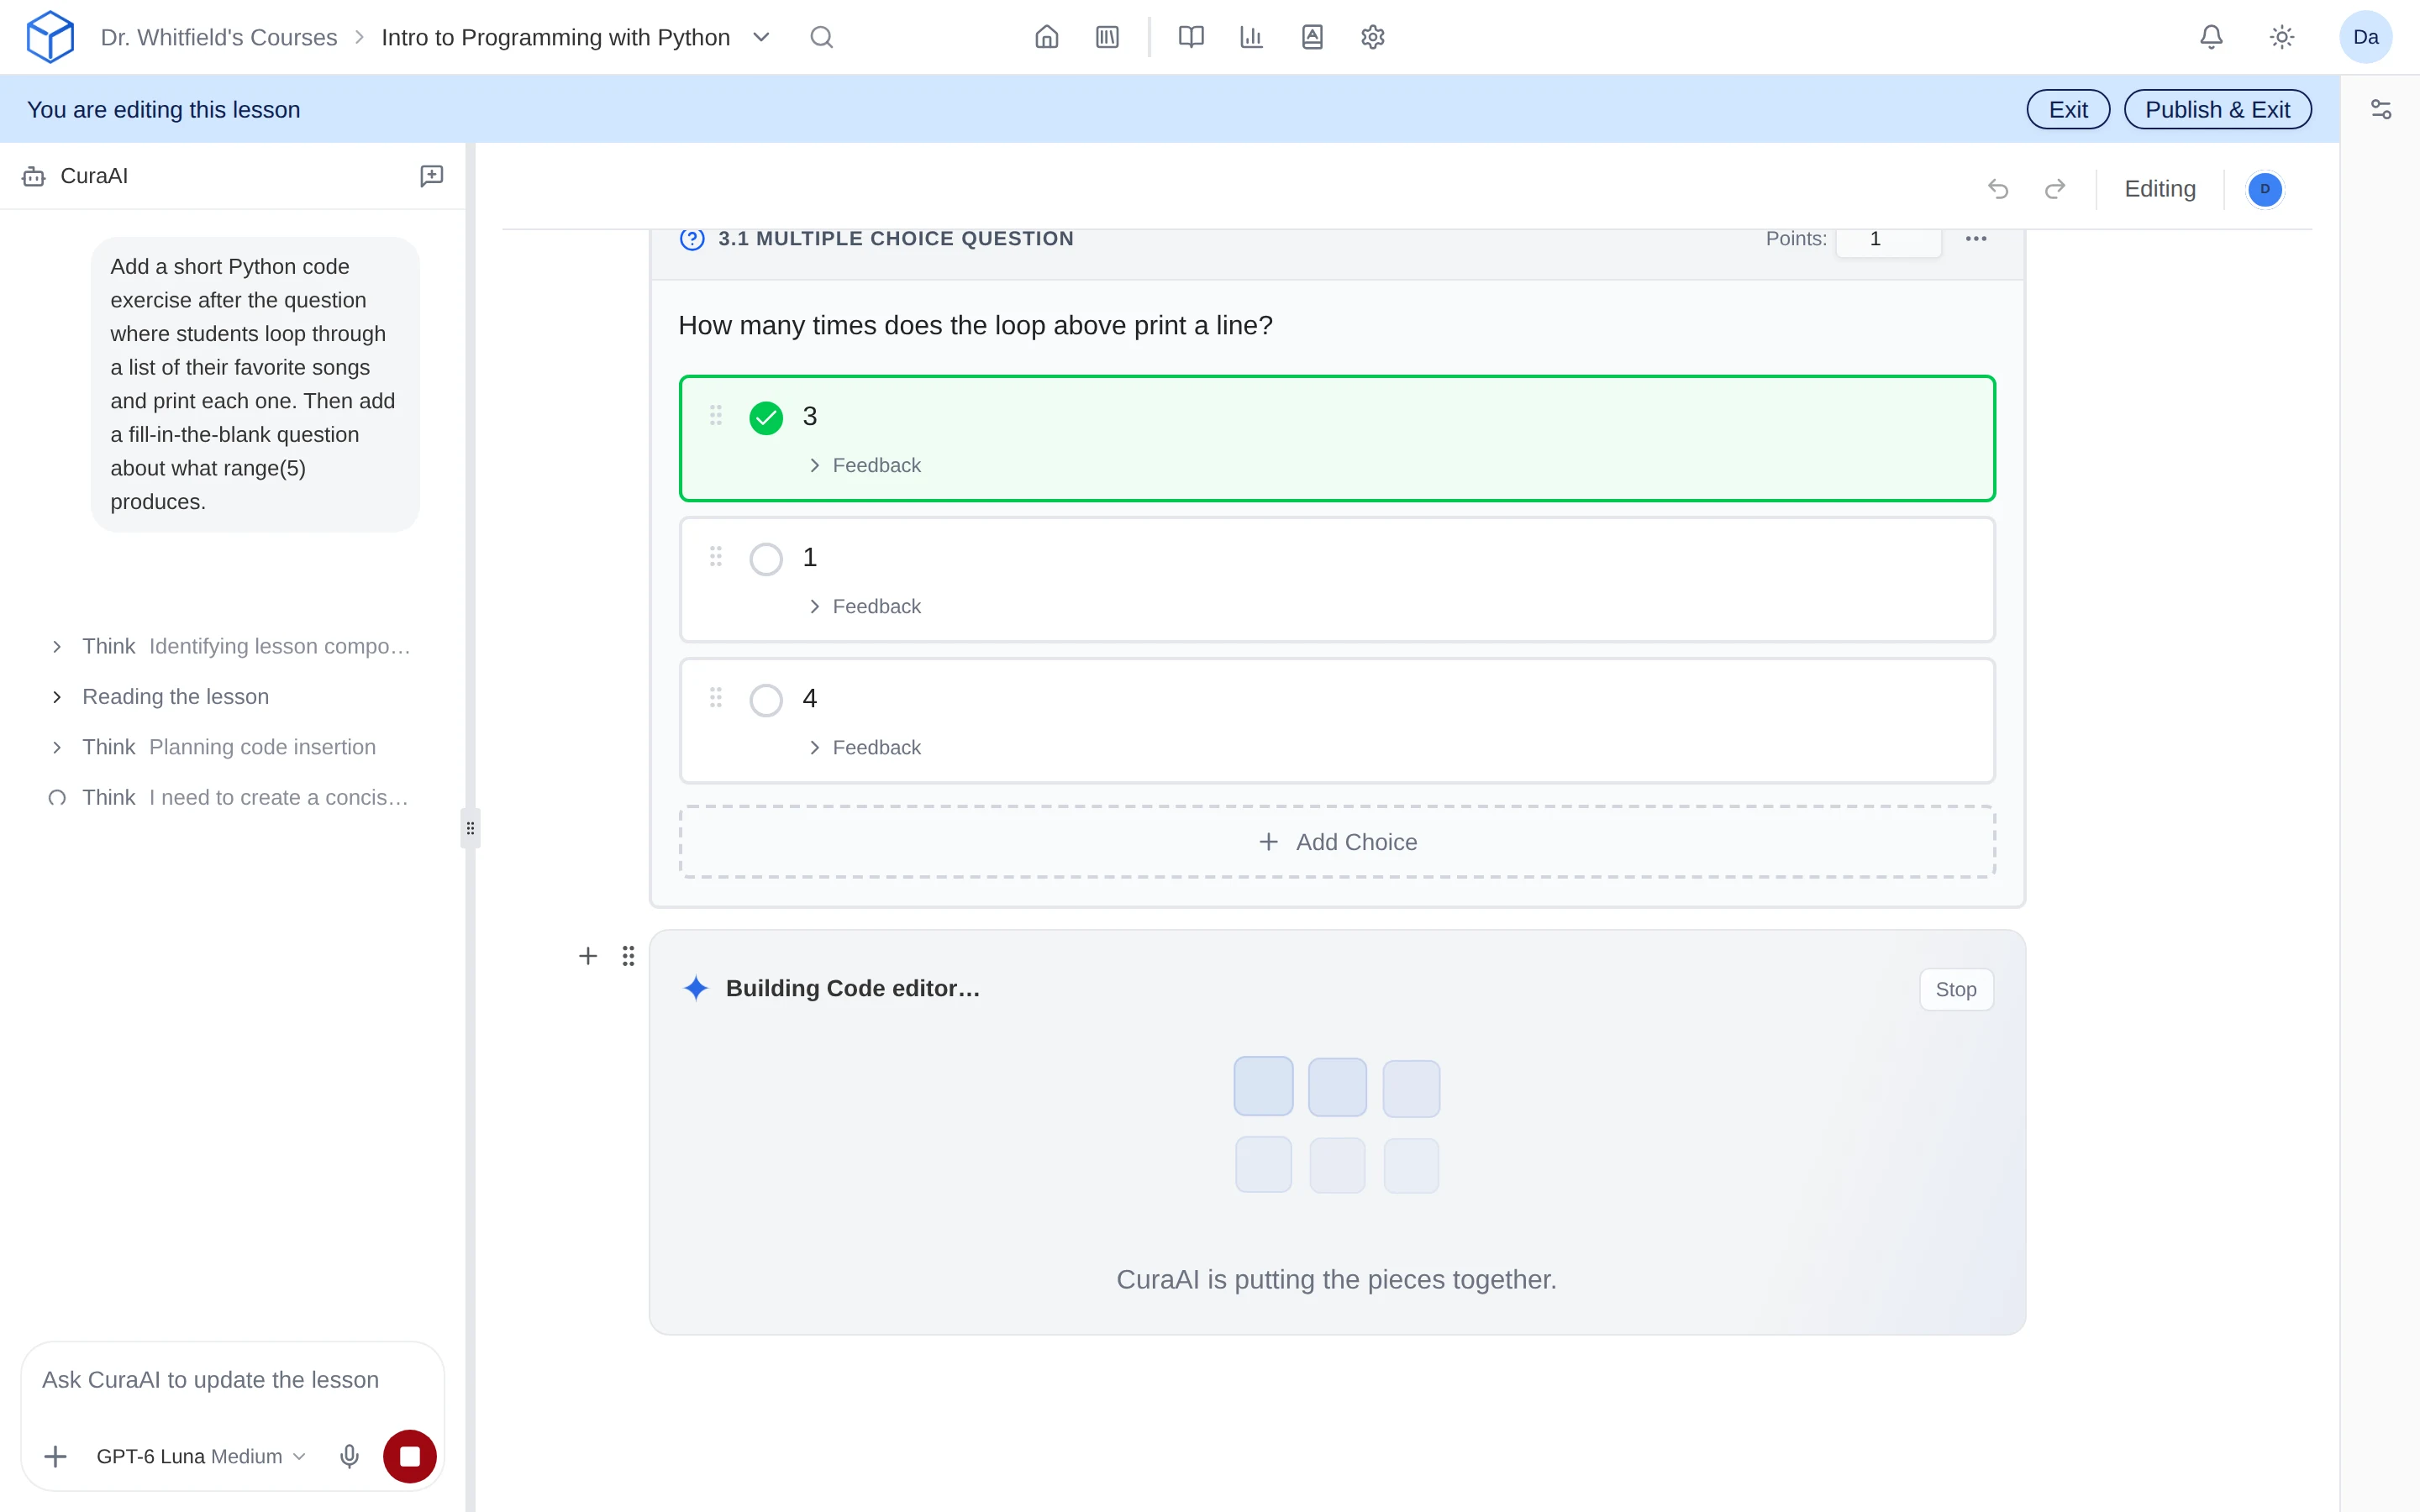This screenshot has height=1512, width=2420.
Task: Click the drag handle for choice 4
Action: point(716,697)
